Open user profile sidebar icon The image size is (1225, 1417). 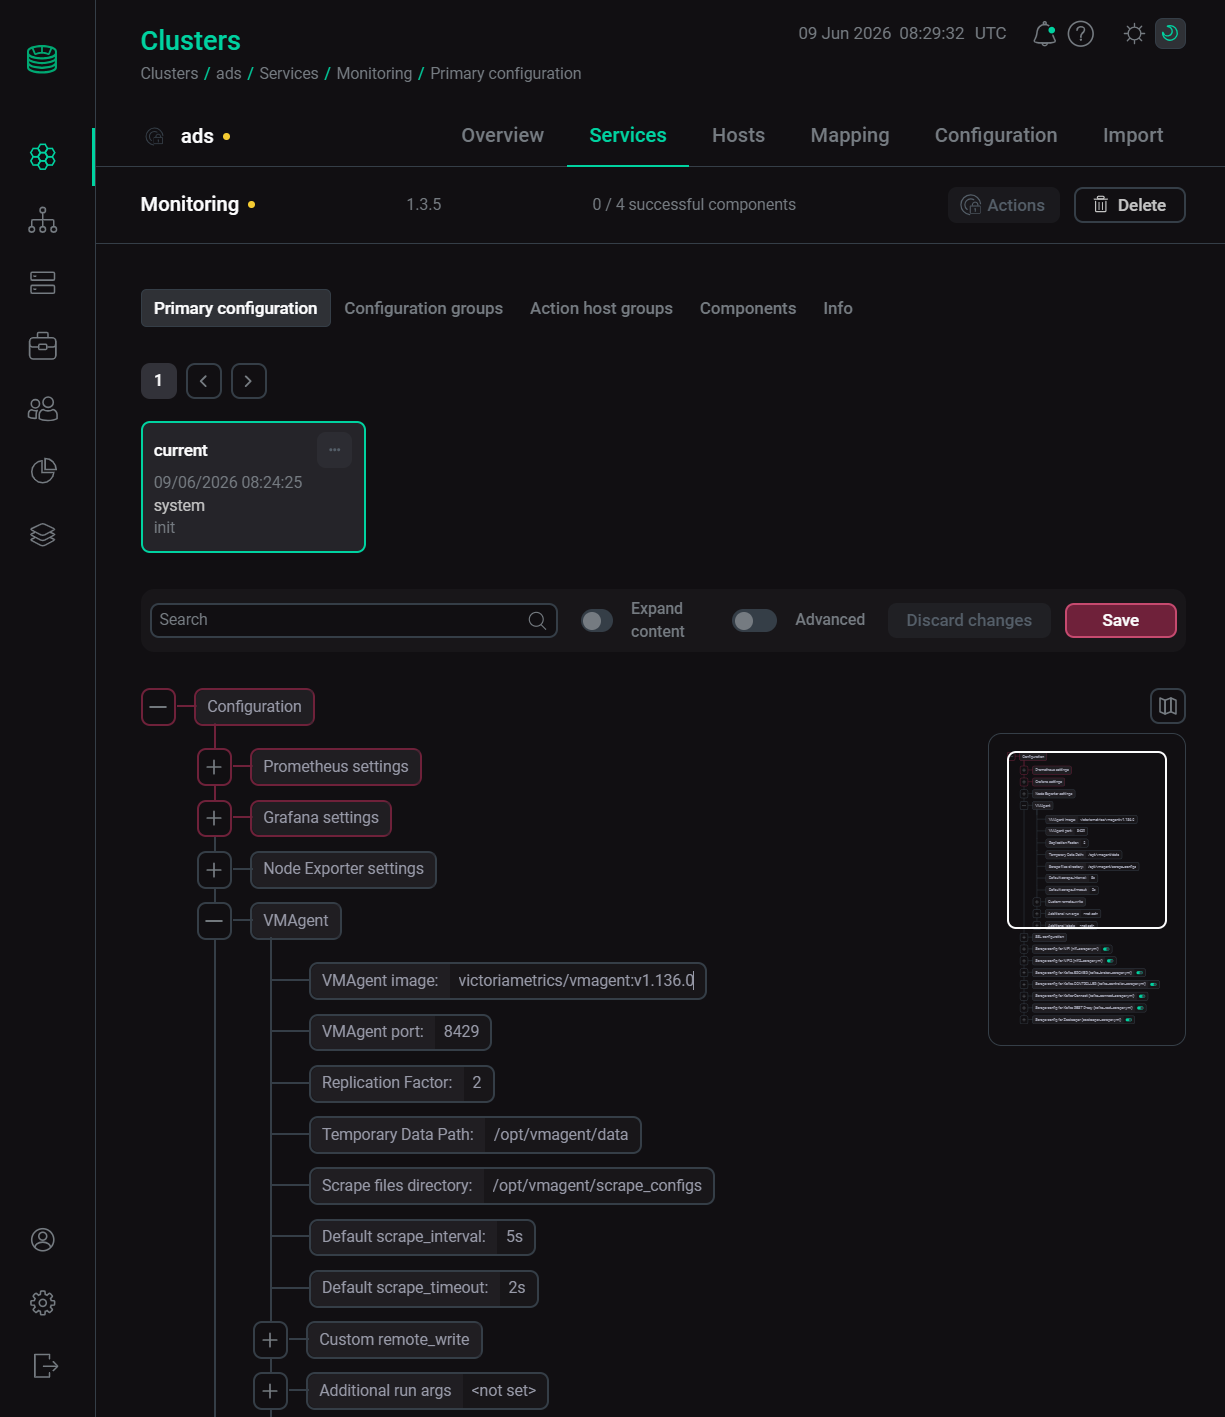[43, 1240]
